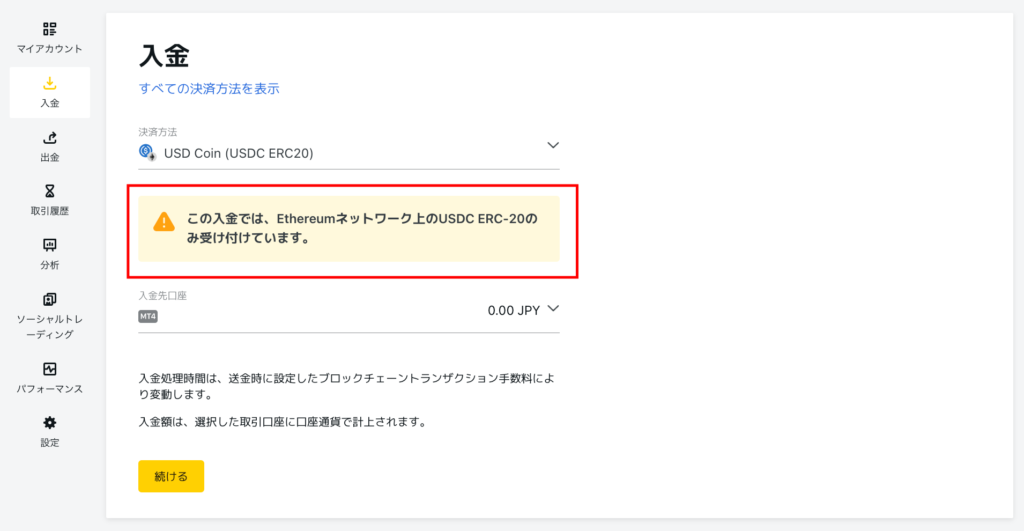Image resolution: width=1024 pixels, height=531 pixels.
Task: Expand the 決済方法 dropdown chevron
Action: pyautogui.click(x=553, y=145)
